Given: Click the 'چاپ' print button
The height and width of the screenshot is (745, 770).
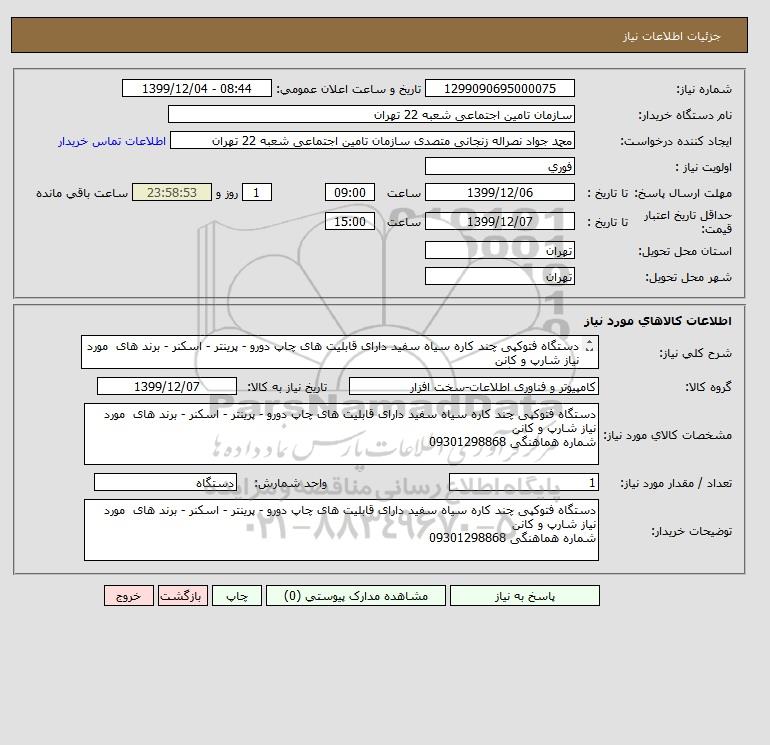Looking at the screenshot, I should (237, 596).
